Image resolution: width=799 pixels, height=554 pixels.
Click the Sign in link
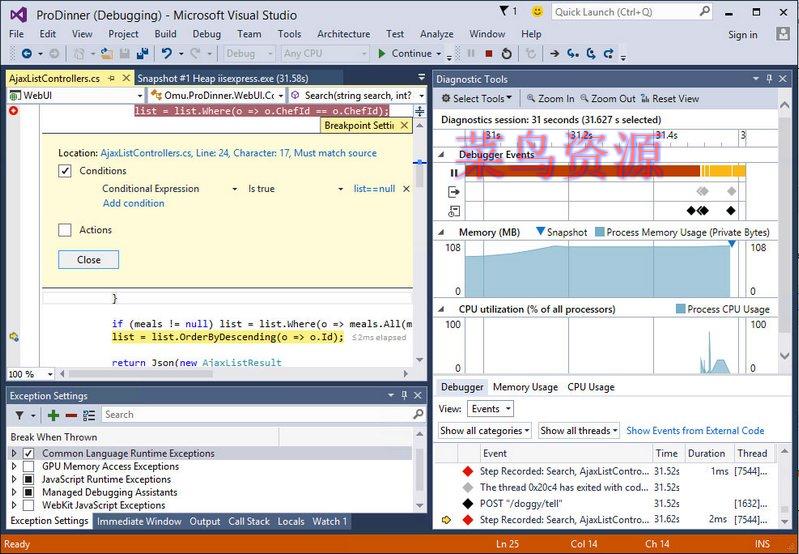click(x=742, y=35)
